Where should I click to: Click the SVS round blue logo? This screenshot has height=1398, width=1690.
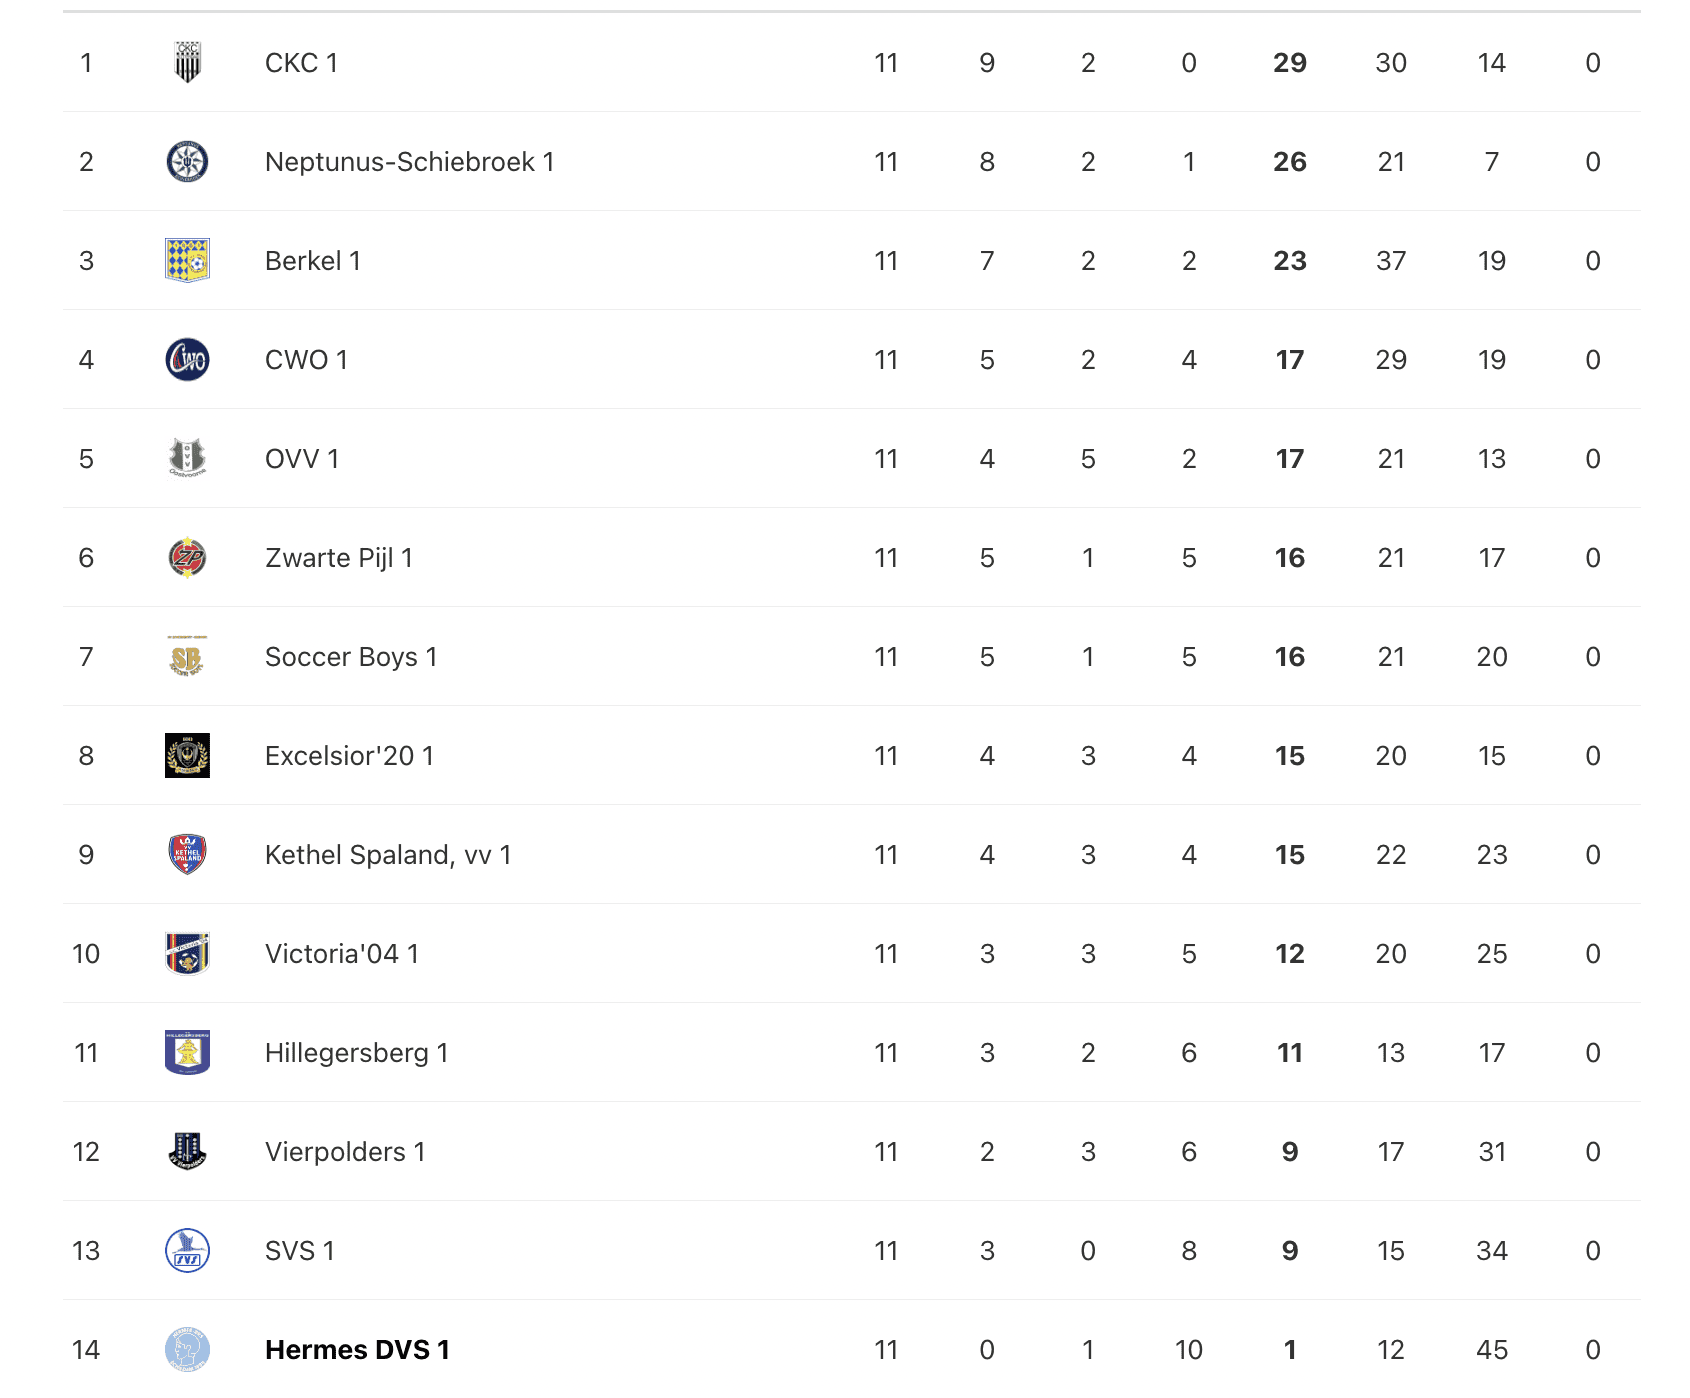click(187, 1251)
